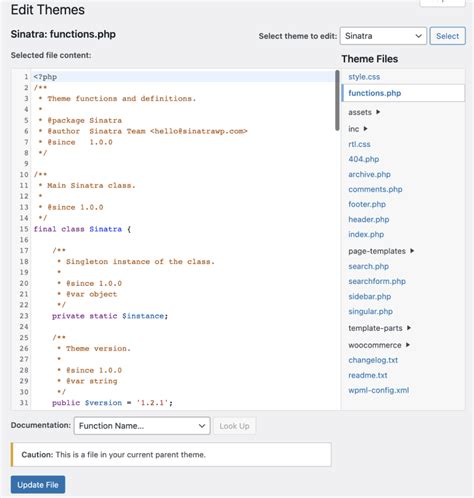474x498 pixels.
Task: Open the Documentation 'Function Name...' dropdown
Action: pyautogui.click(x=142, y=426)
